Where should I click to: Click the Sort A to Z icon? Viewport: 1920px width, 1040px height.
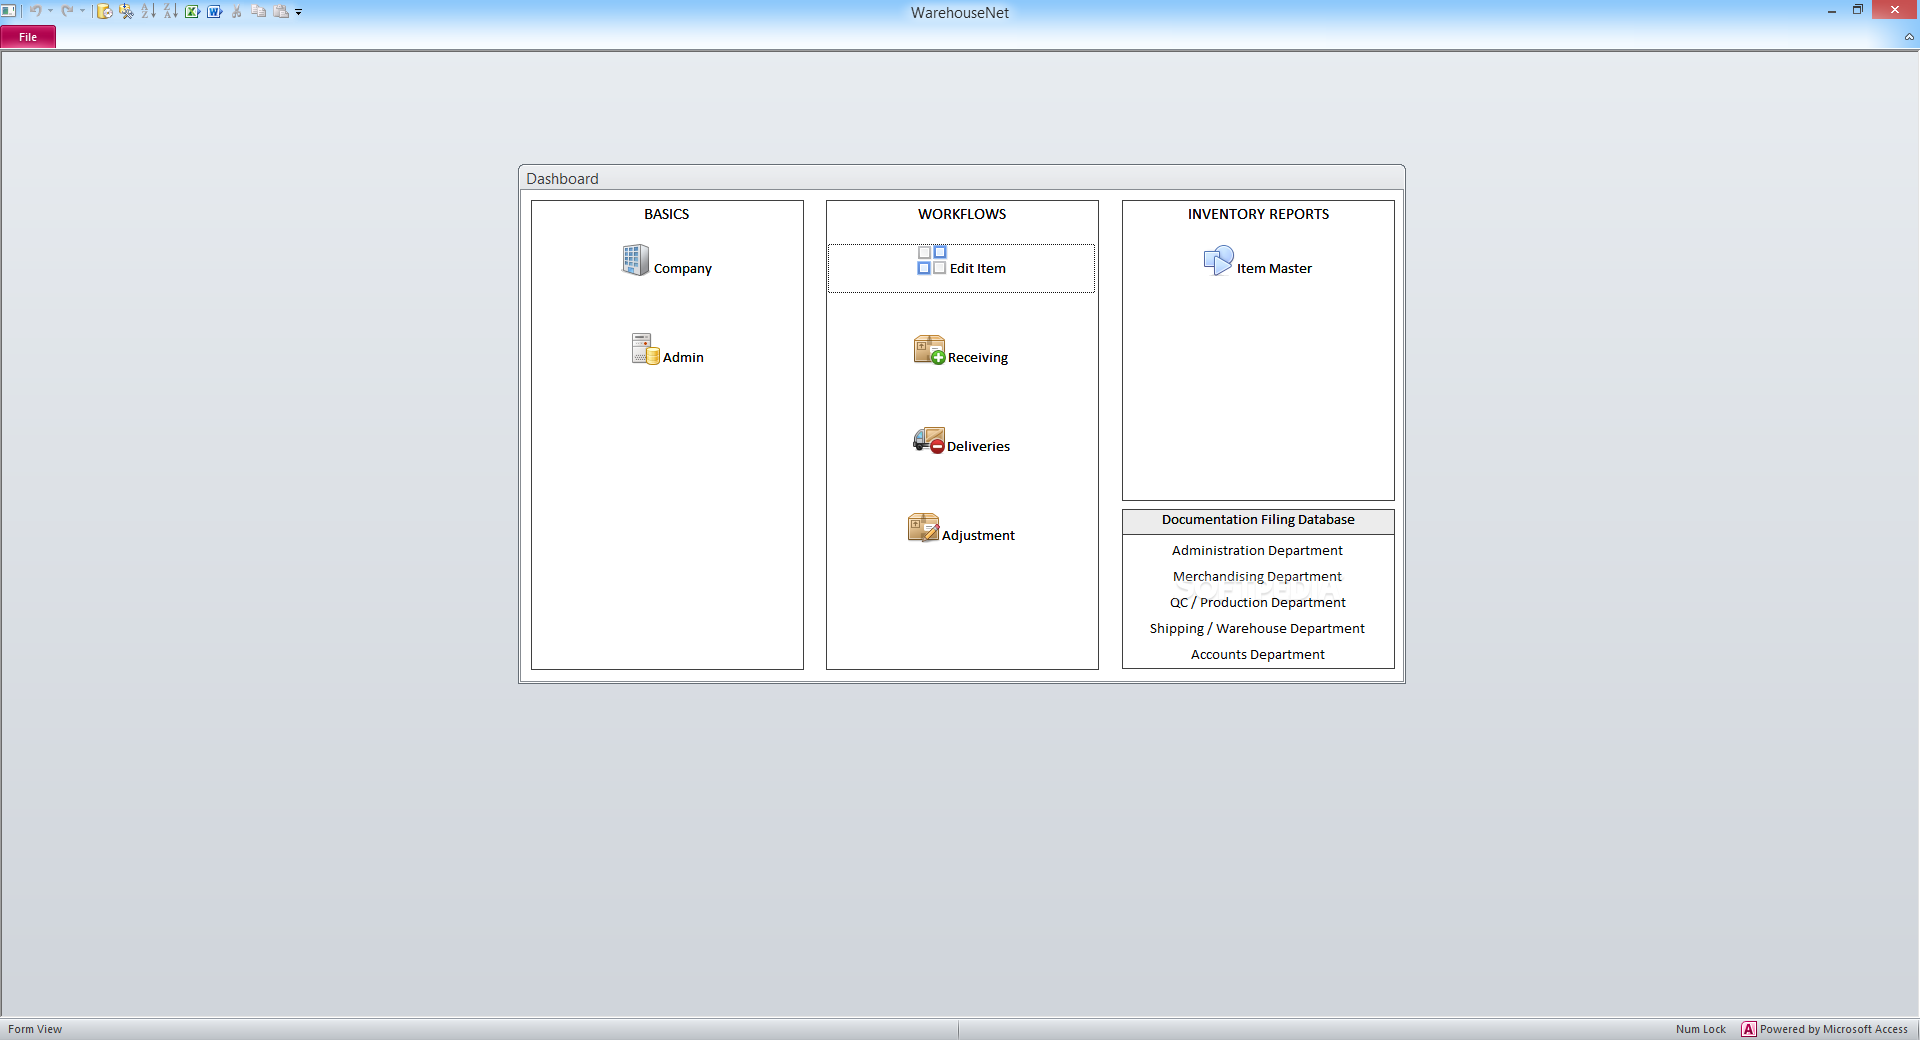point(148,11)
